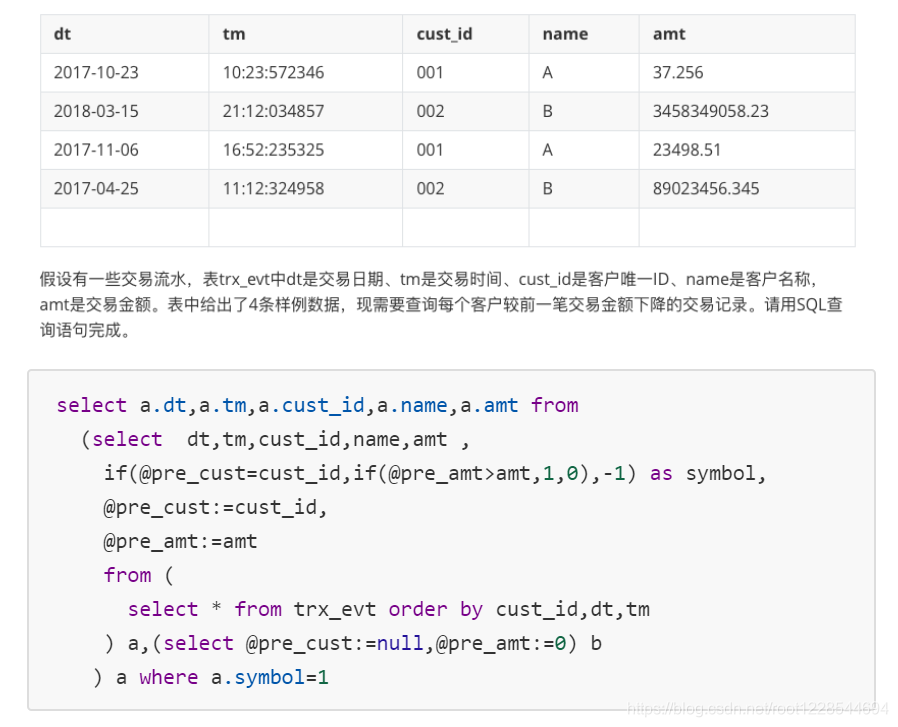Click code line '@pre_amt:=amt'
The height and width of the screenshot is (727, 898).
point(180,541)
